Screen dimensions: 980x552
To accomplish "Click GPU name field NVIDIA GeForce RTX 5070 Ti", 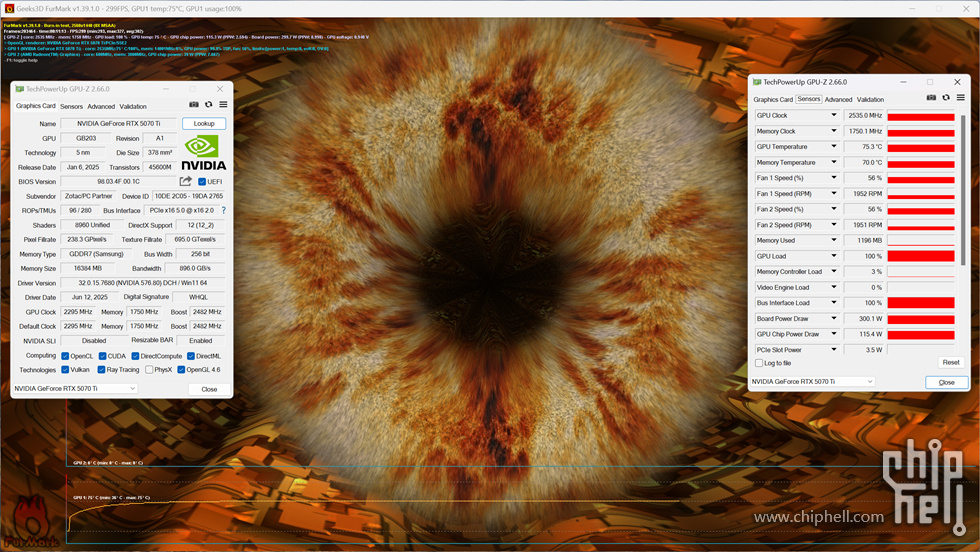I will 119,124.
